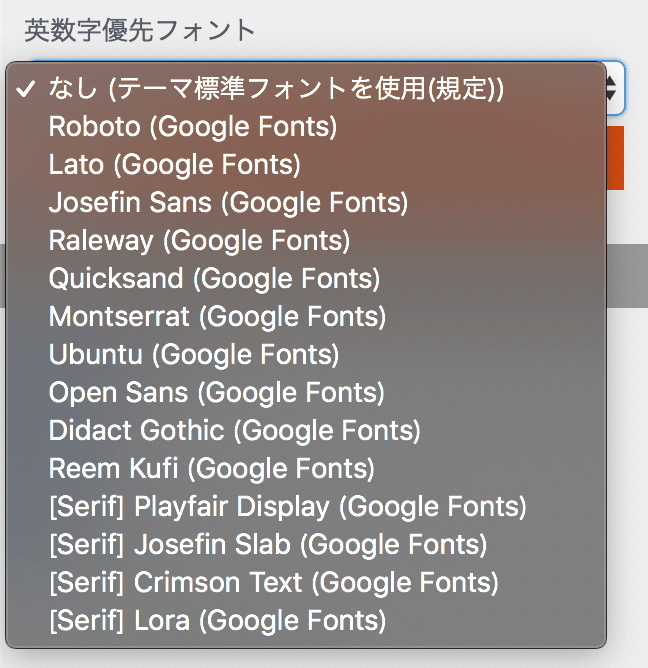Pick the Didact Gothic (Google Fonts) entry

click(234, 431)
